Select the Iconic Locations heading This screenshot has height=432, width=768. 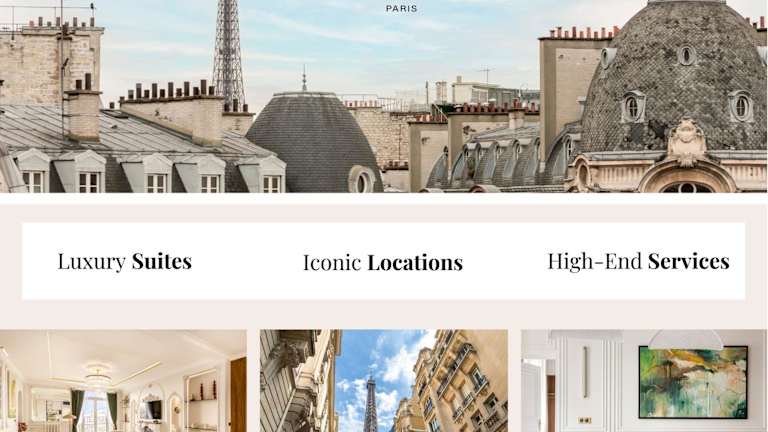pos(383,263)
